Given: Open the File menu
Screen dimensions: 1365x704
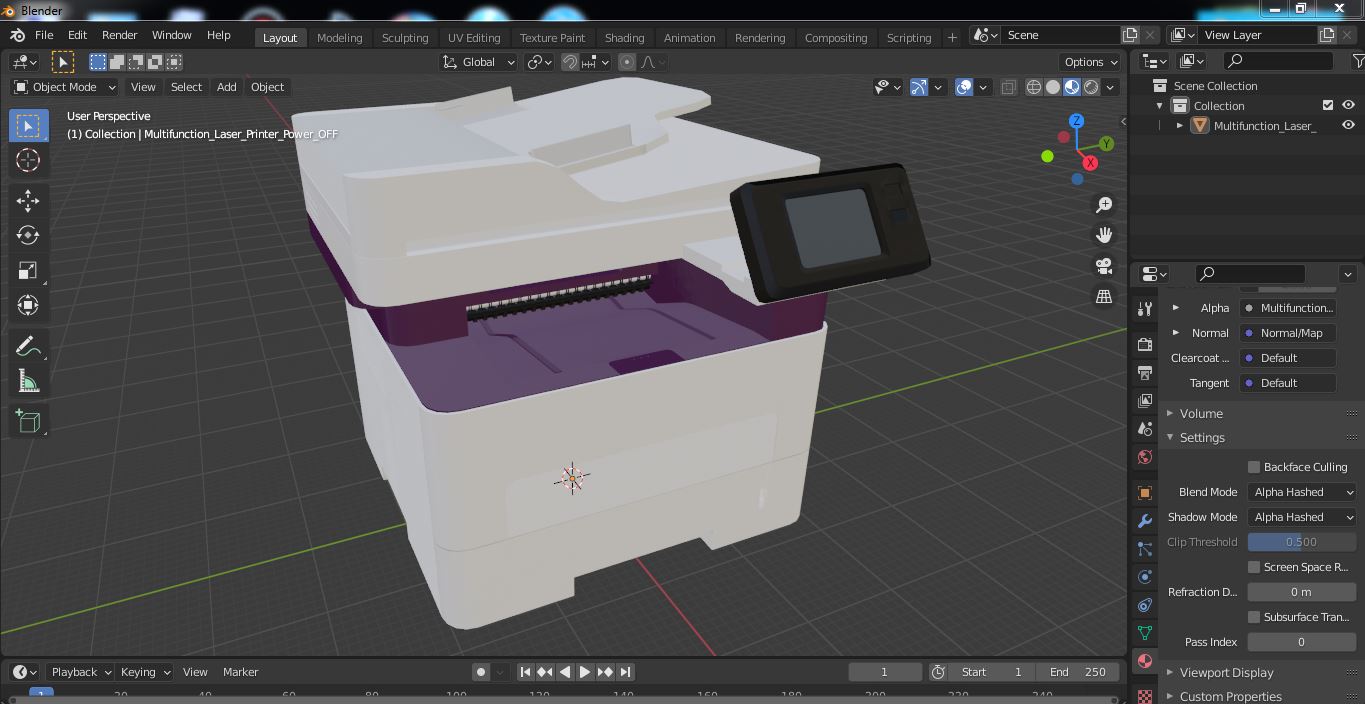Looking at the screenshot, I should point(44,35).
